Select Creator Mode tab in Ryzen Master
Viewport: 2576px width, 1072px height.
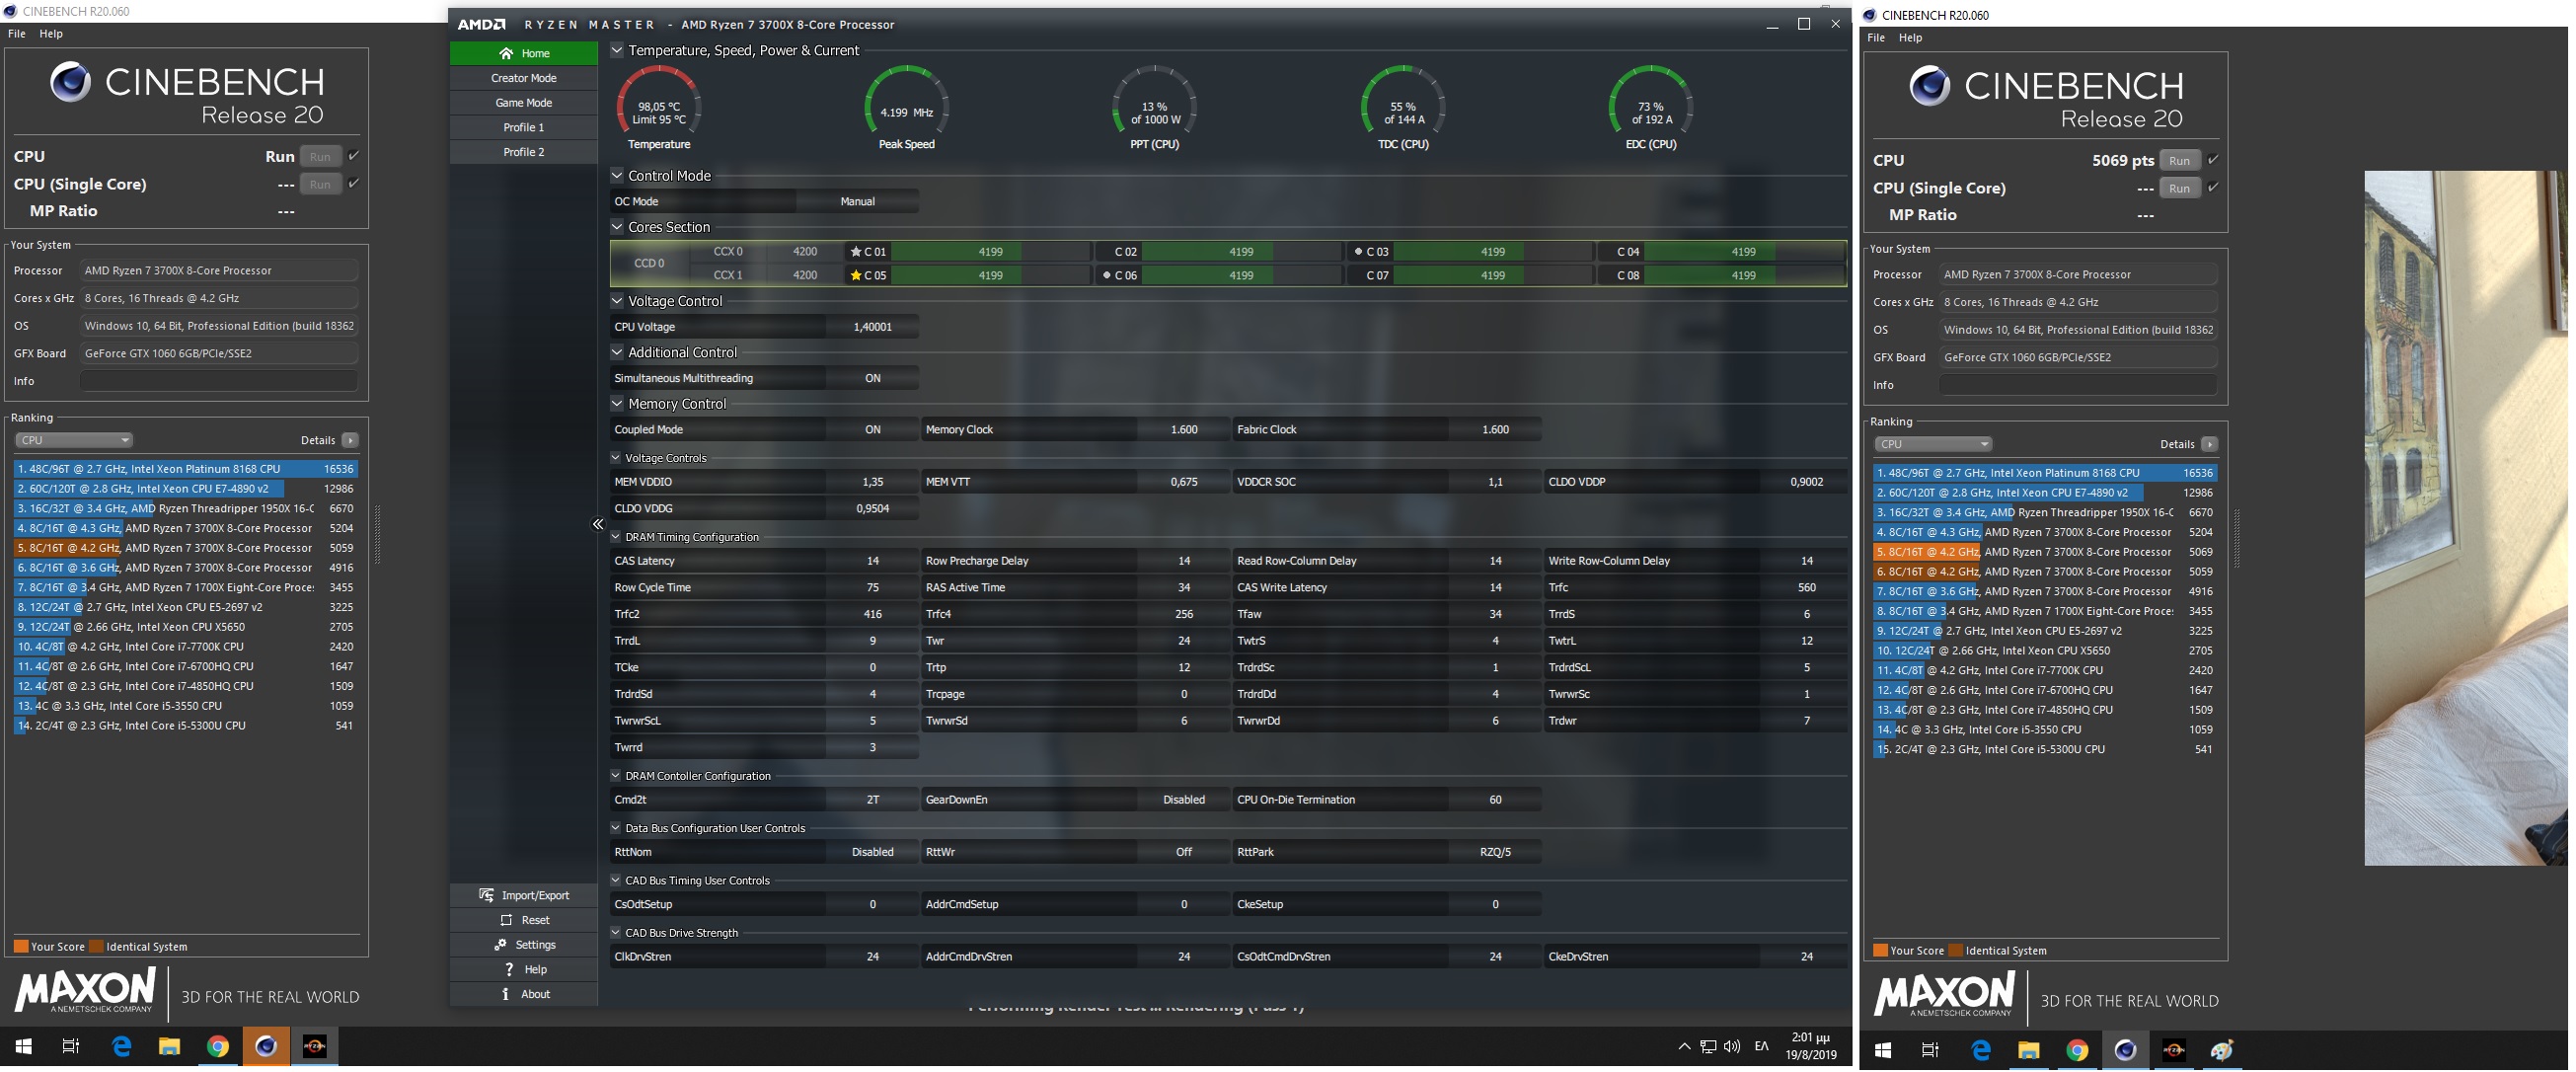click(524, 78)
